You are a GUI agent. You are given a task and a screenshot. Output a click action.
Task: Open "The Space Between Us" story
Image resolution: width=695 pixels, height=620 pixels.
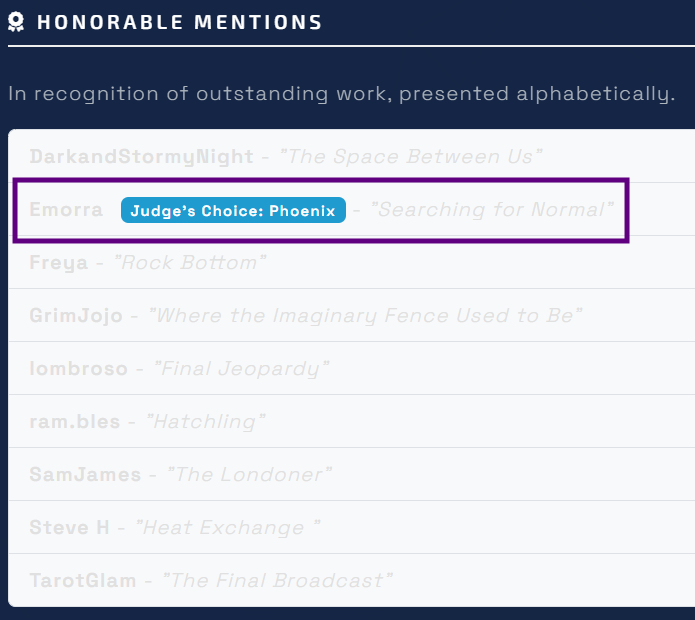pos(411,157)
